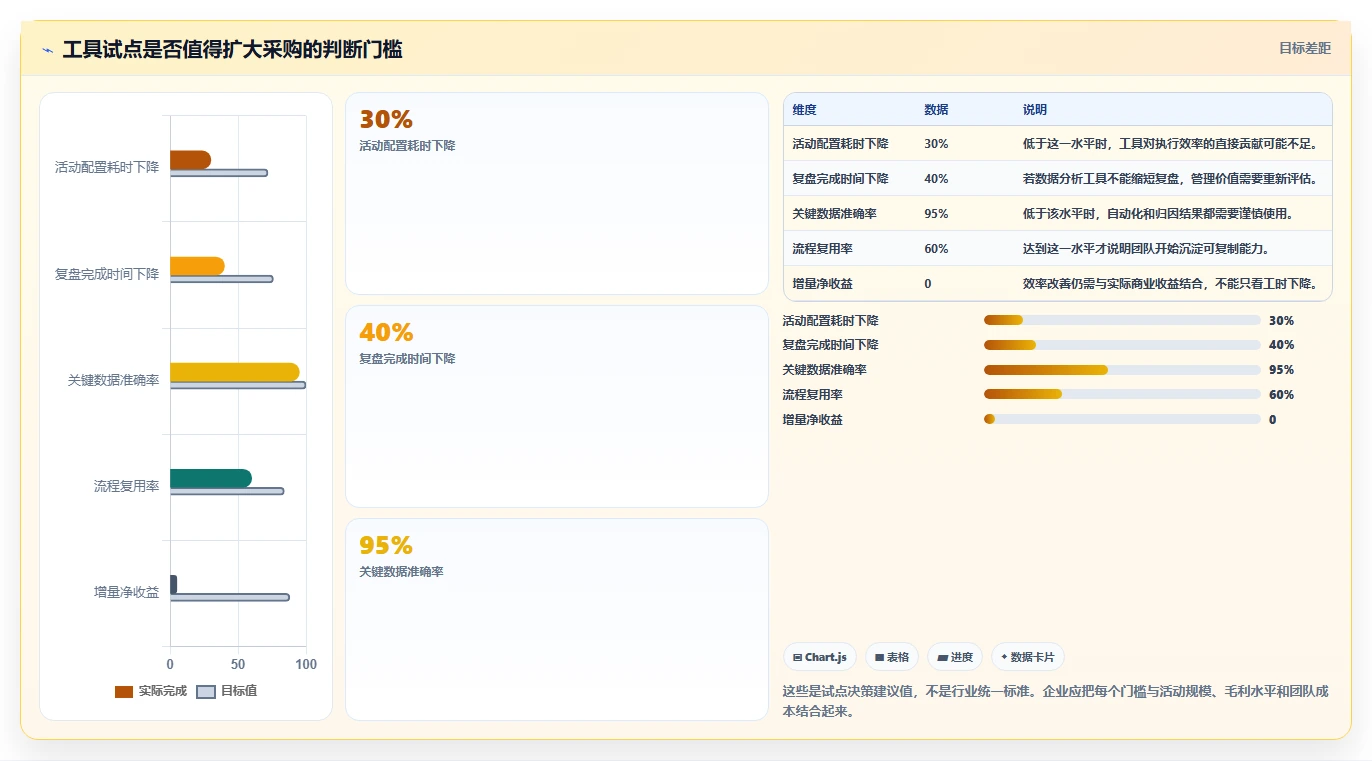This screenshot has width=1372, height=761.
Task: Toggle the 目标值 legend color box
Action: point(206,691)
